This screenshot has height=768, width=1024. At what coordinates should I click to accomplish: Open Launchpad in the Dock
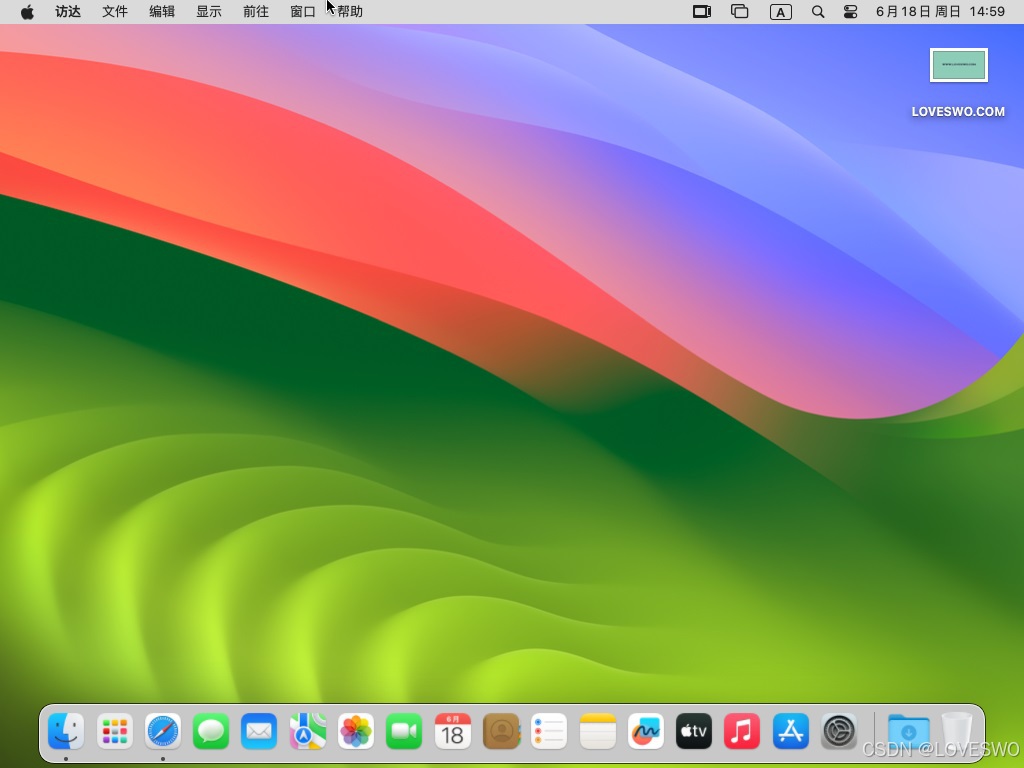[114, 731]
